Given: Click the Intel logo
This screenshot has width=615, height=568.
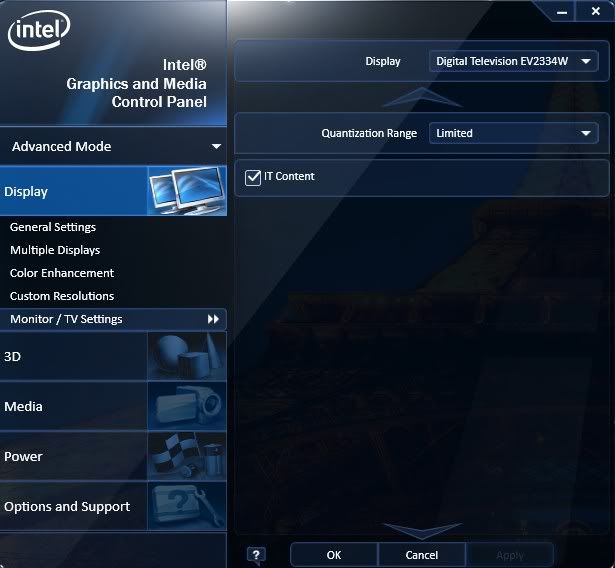Looking at the screenshot, I should coord(39,30).
